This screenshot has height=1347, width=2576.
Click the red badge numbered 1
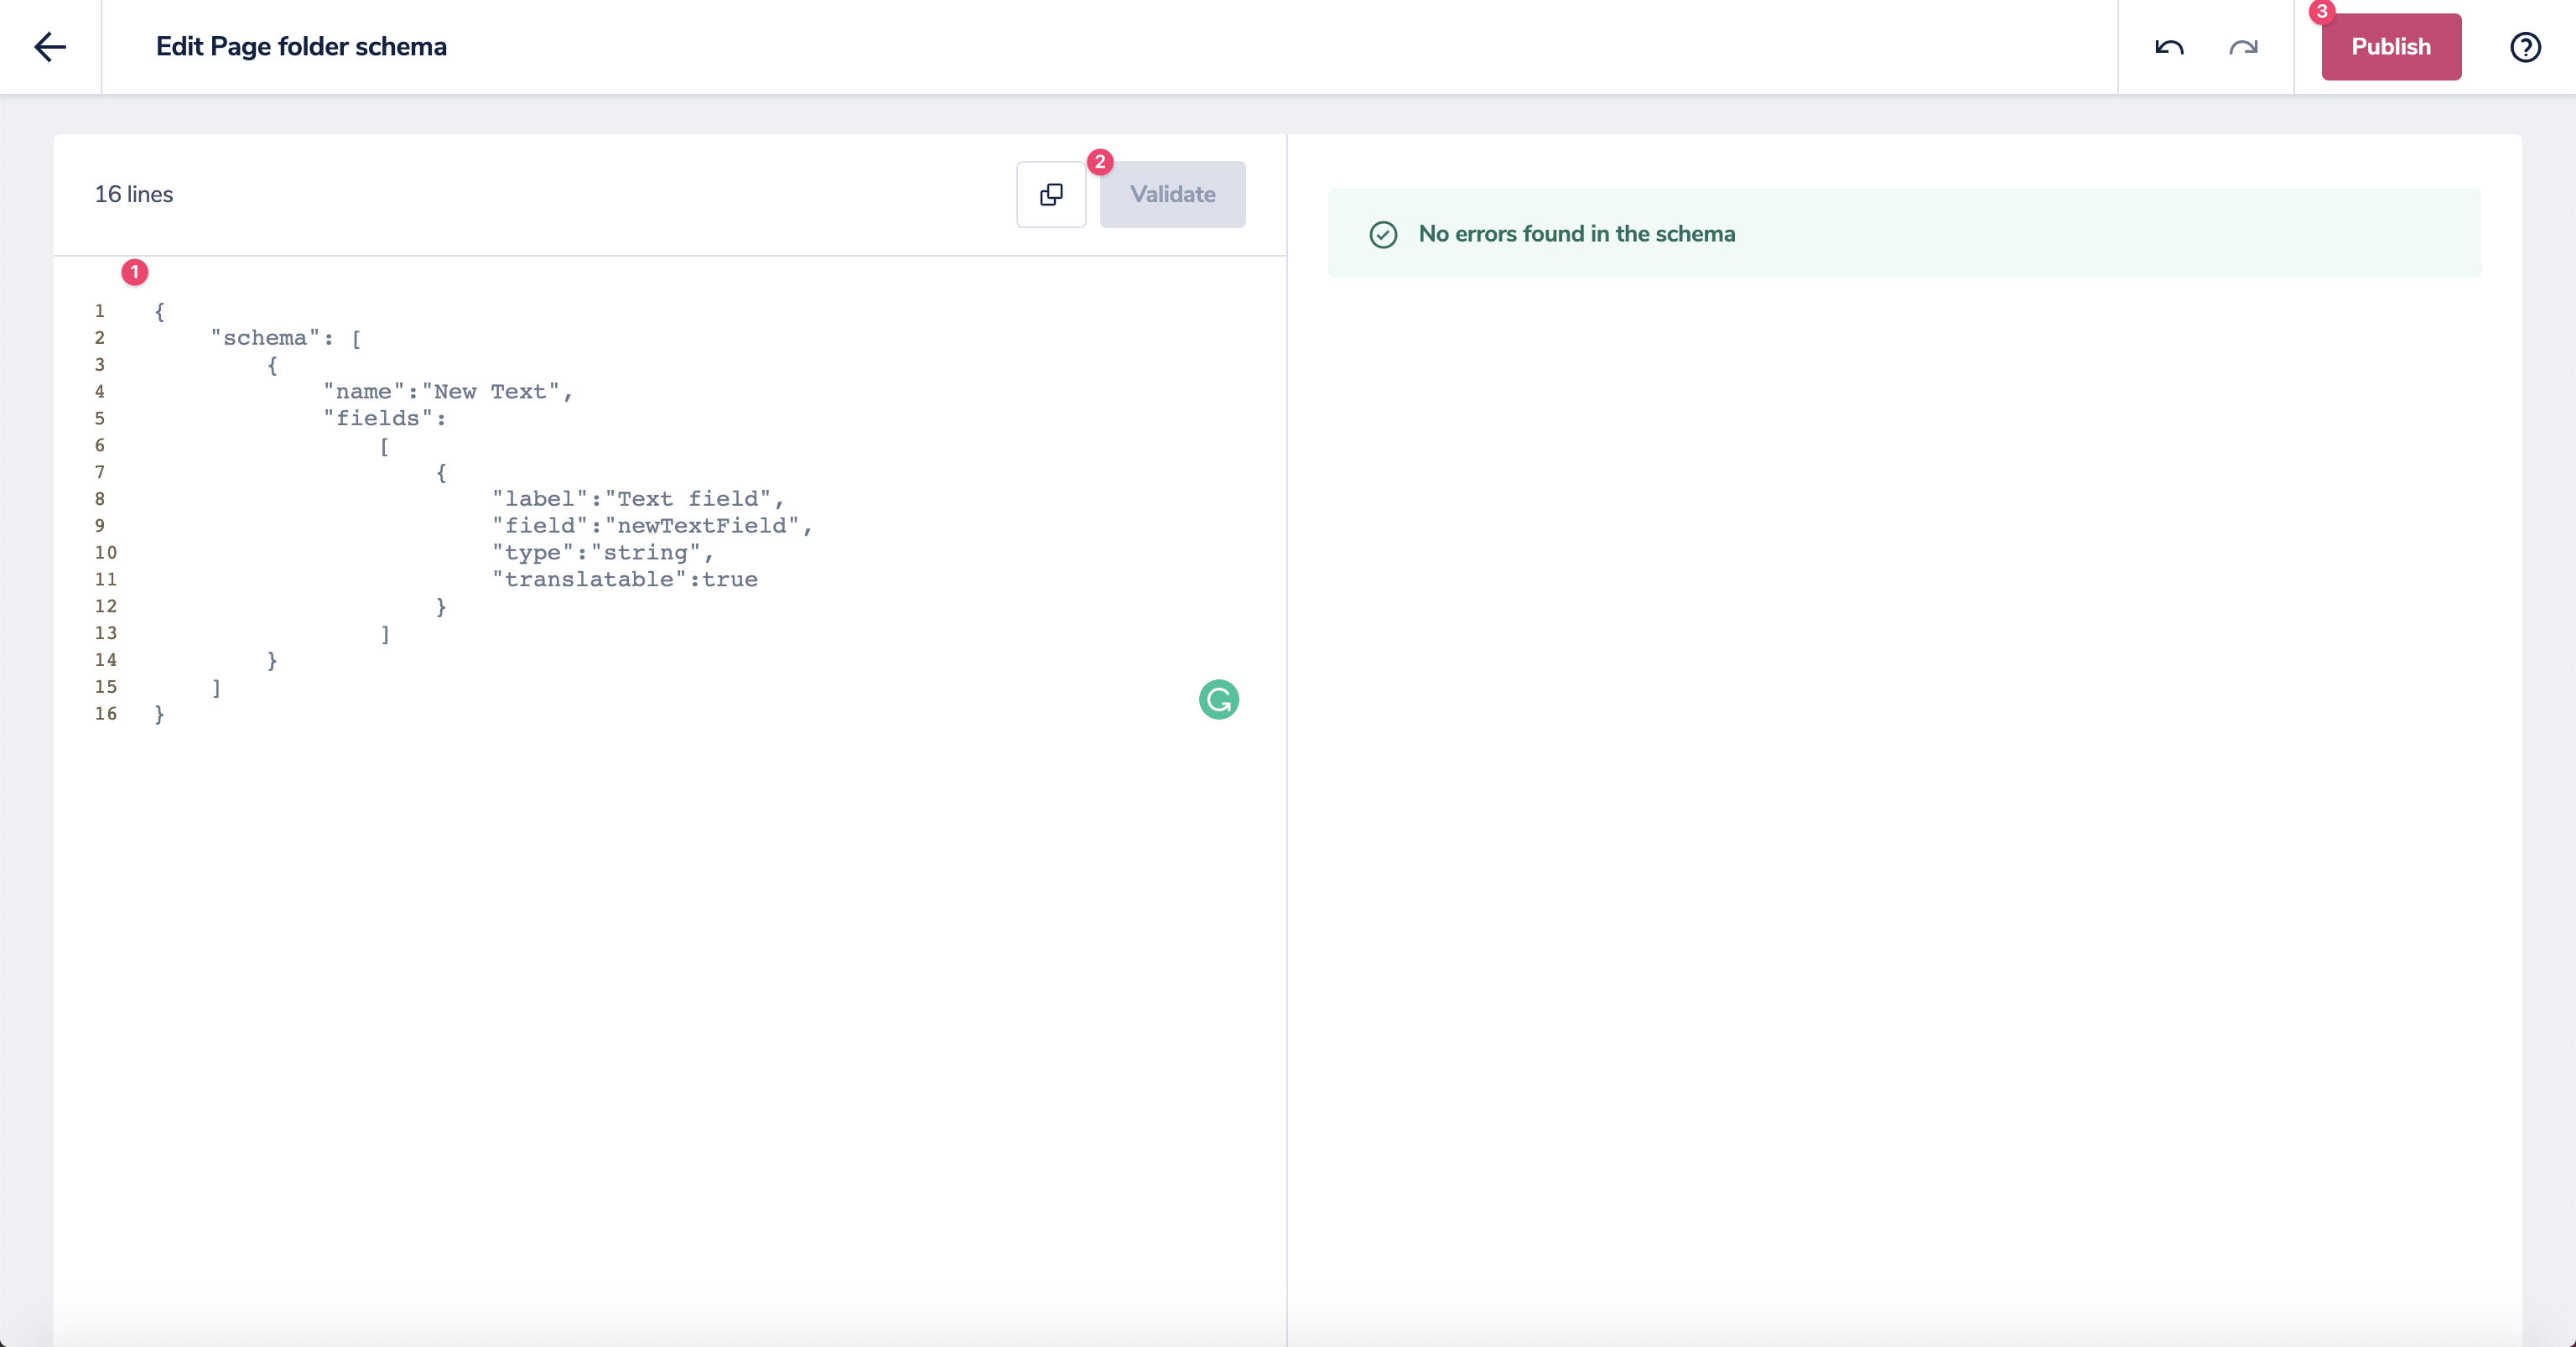[x=135, y=272]
